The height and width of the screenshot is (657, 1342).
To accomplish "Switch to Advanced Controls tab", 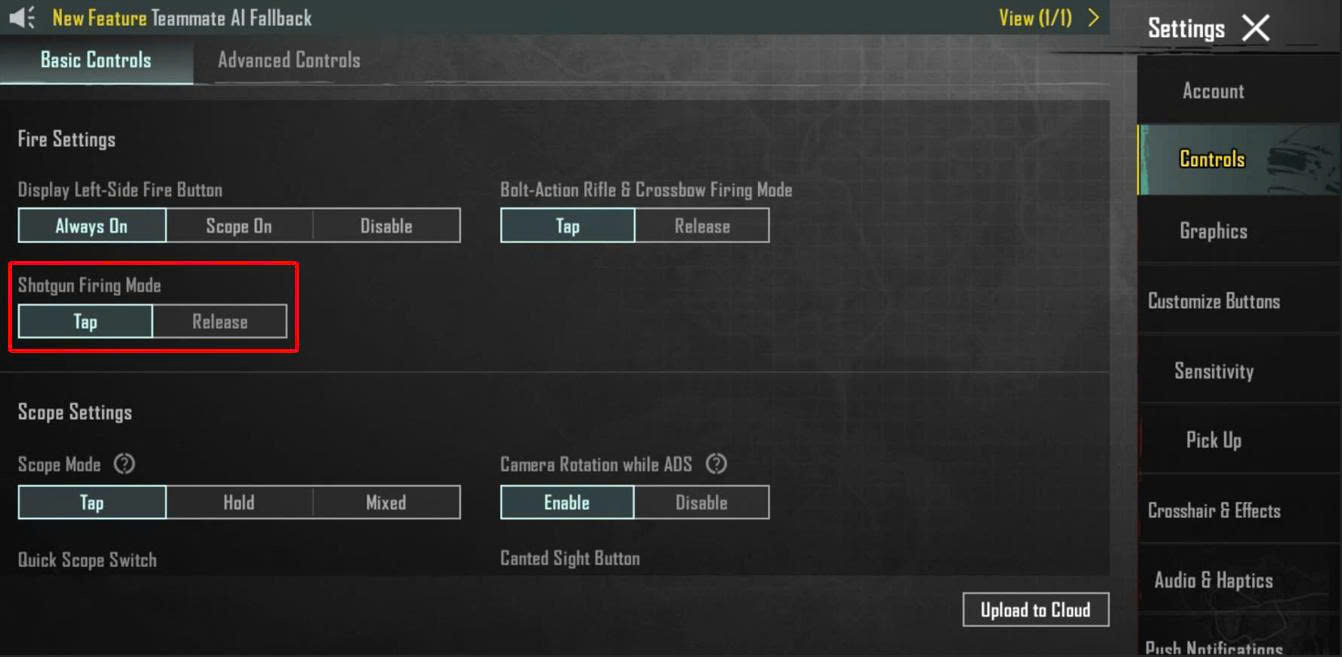I will pos(289,60).
